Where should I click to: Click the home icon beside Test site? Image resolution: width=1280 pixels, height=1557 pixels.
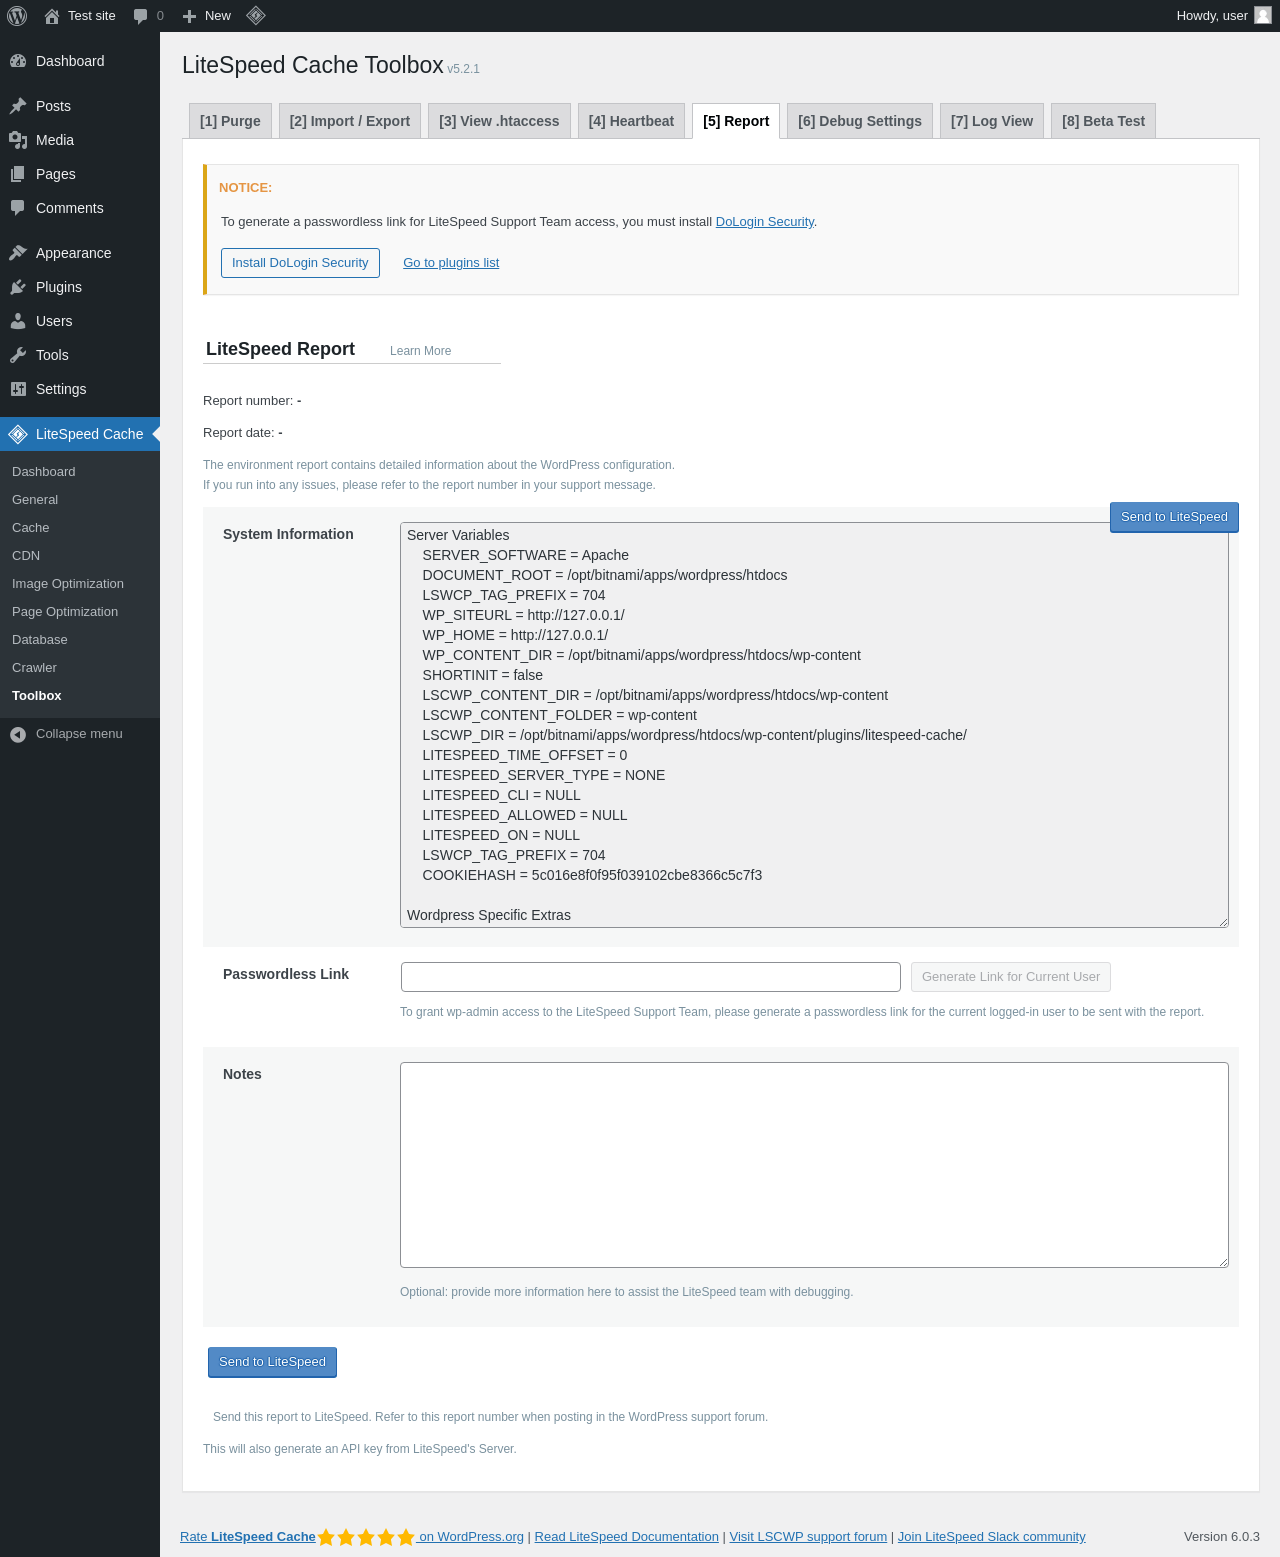pos(52,16)
